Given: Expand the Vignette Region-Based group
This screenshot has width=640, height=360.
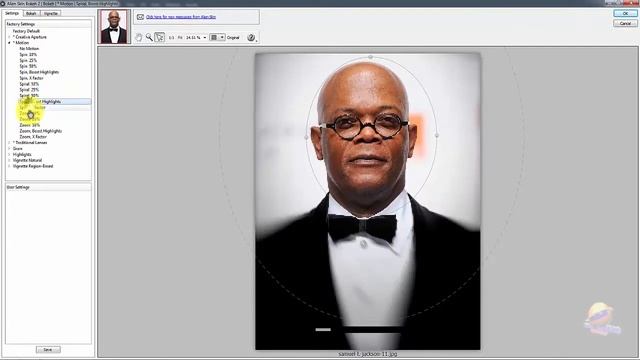Looking at the screenshot, I should click(9, 166).
